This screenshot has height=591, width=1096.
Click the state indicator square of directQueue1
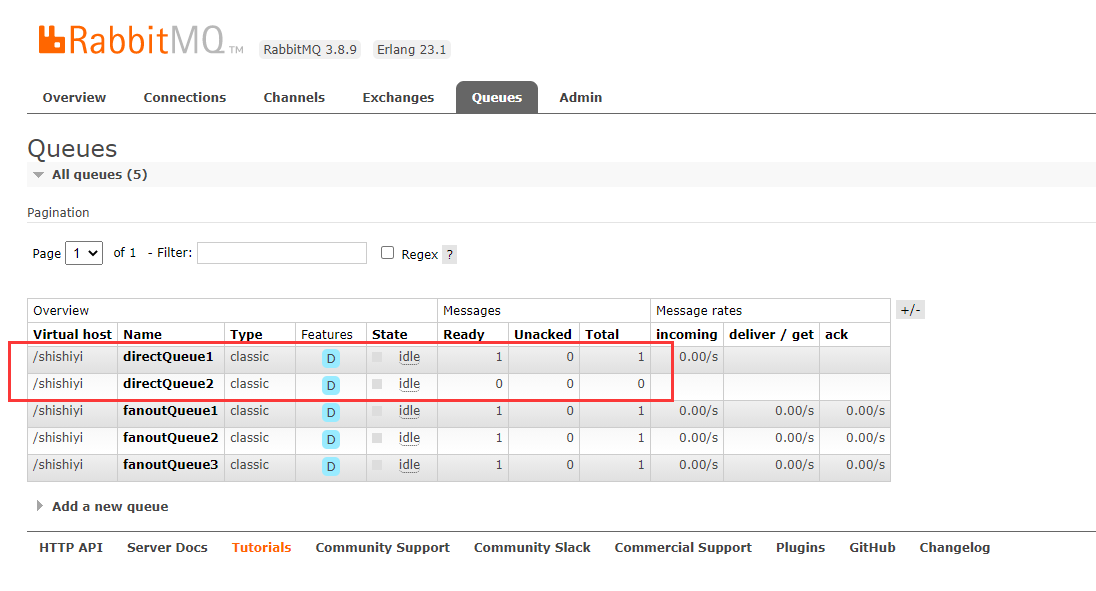pos(377,357)
